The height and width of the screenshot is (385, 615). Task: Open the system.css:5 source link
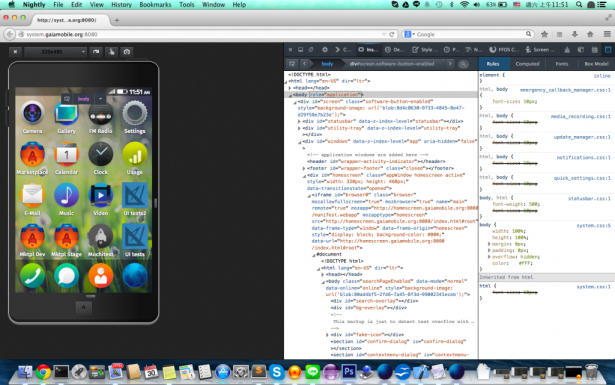point(593,226)
